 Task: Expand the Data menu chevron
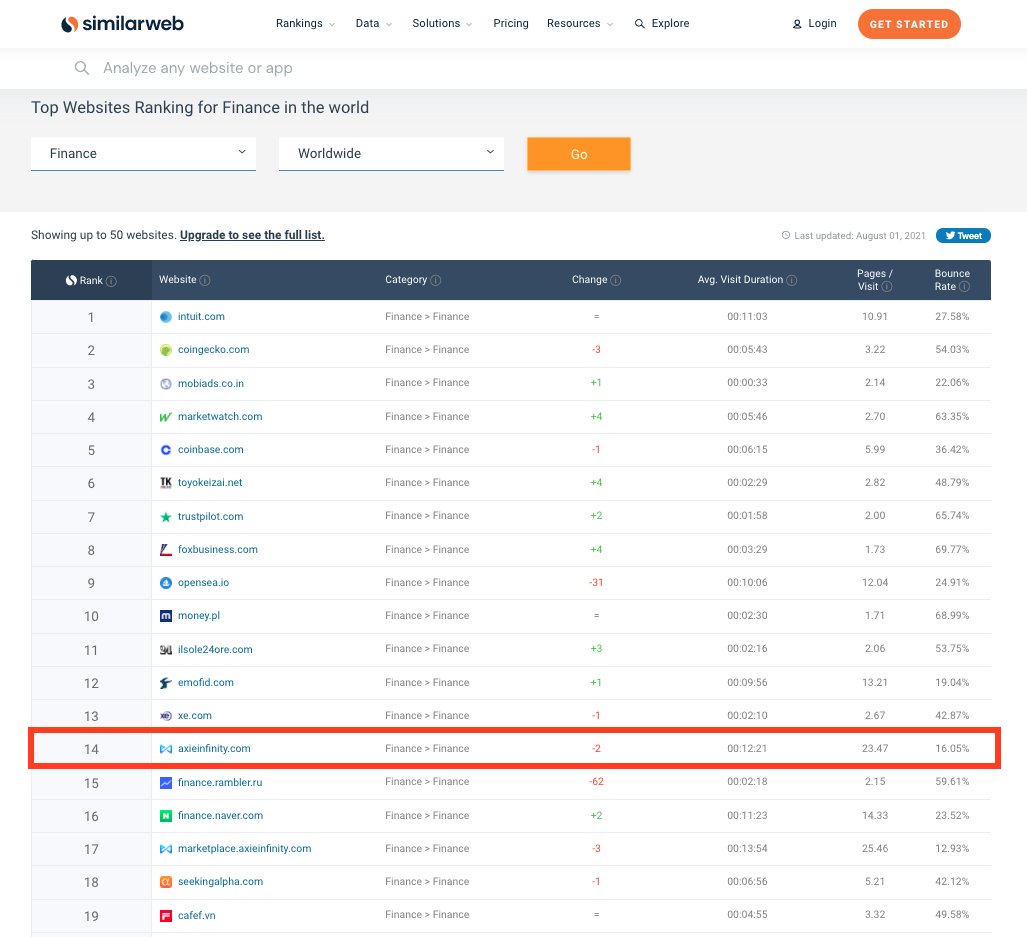coord(388,24)
